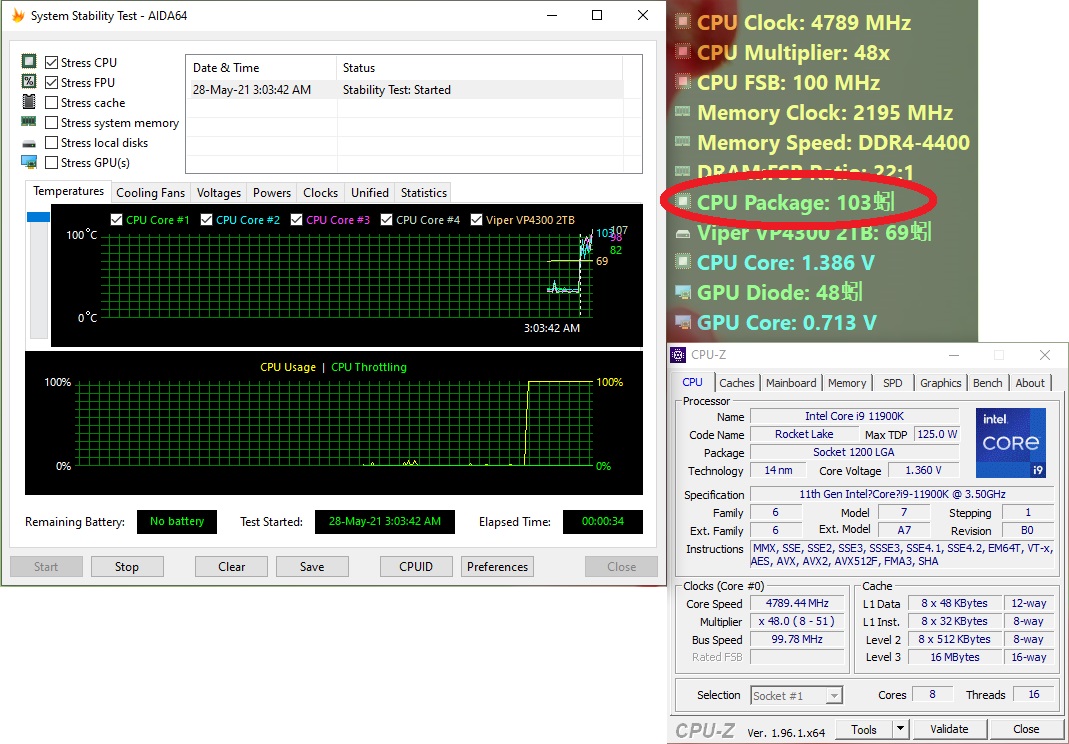Check Stress GPU(s) option
Image resolution: width=1069 pixels, height=744 pixels.
tap(51, 162)
